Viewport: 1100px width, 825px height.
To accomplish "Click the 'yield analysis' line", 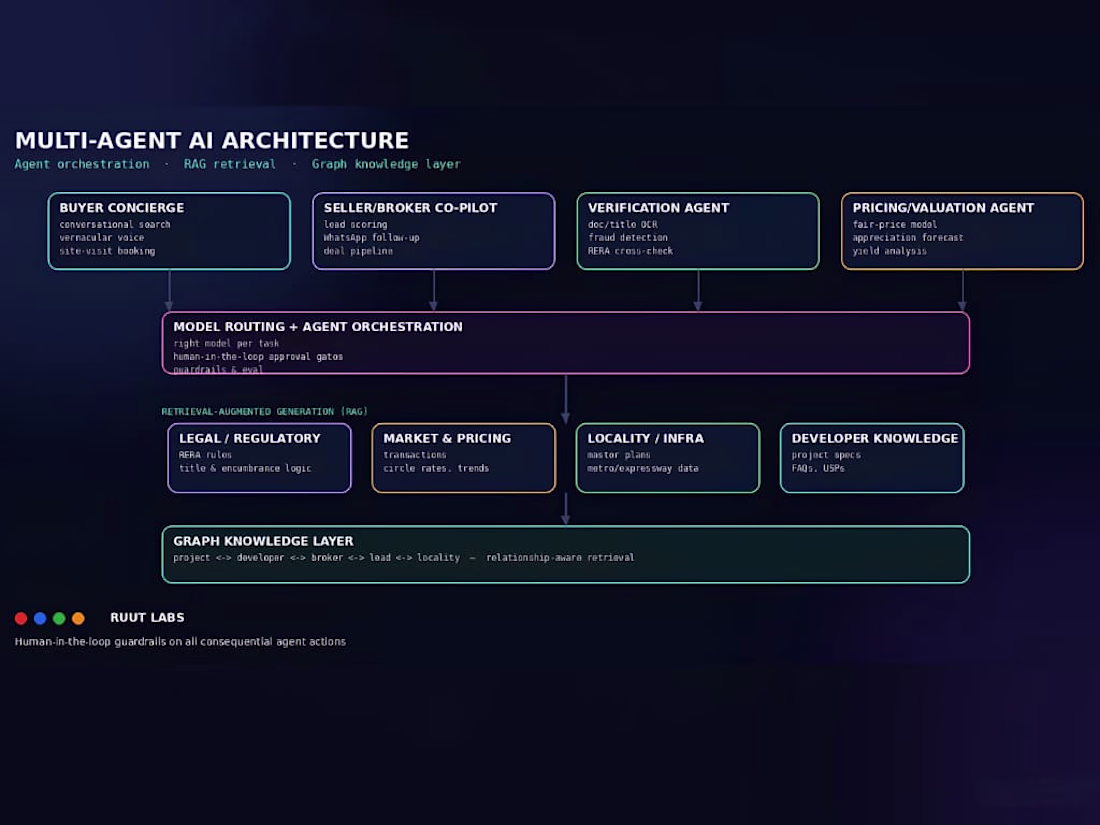I will [890, 251].
